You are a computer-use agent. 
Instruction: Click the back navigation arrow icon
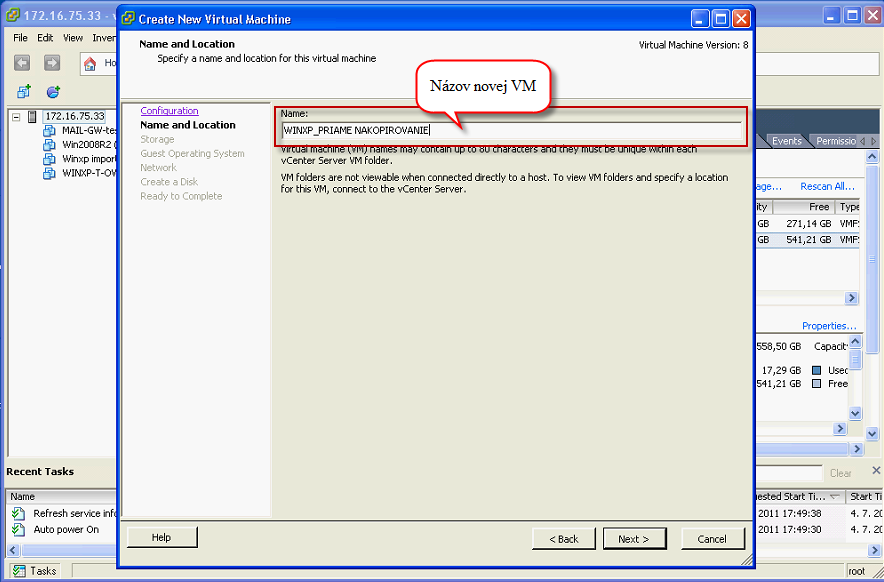pos(22,63)
